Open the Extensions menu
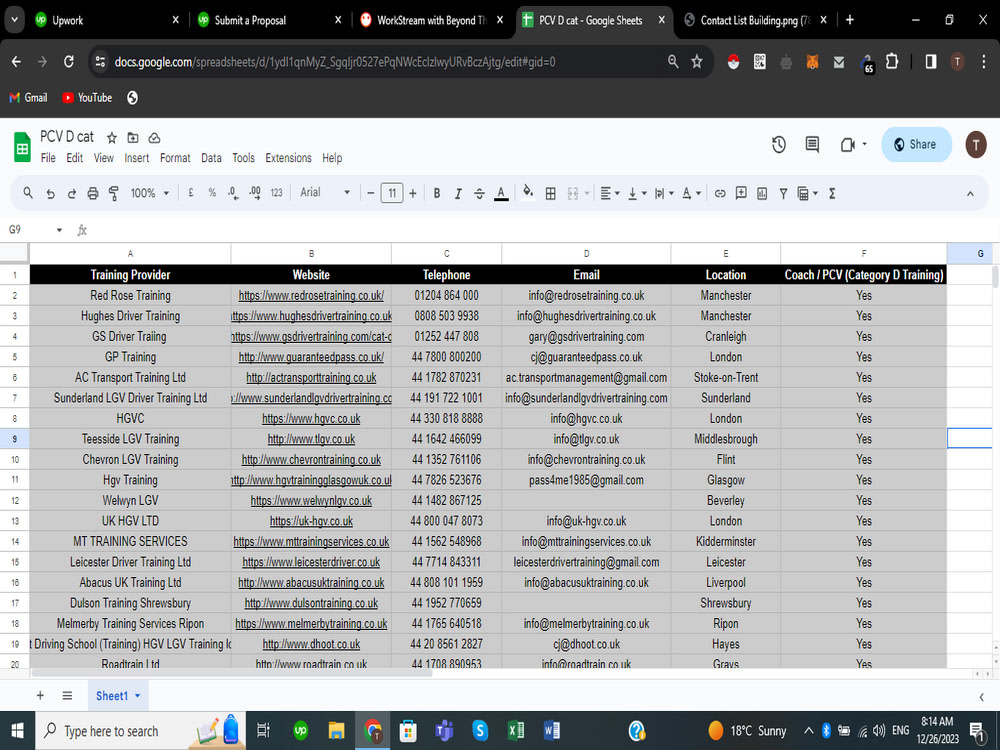Image resolution: width=1000 pixels, height=750 pixels. click(288, 158)
